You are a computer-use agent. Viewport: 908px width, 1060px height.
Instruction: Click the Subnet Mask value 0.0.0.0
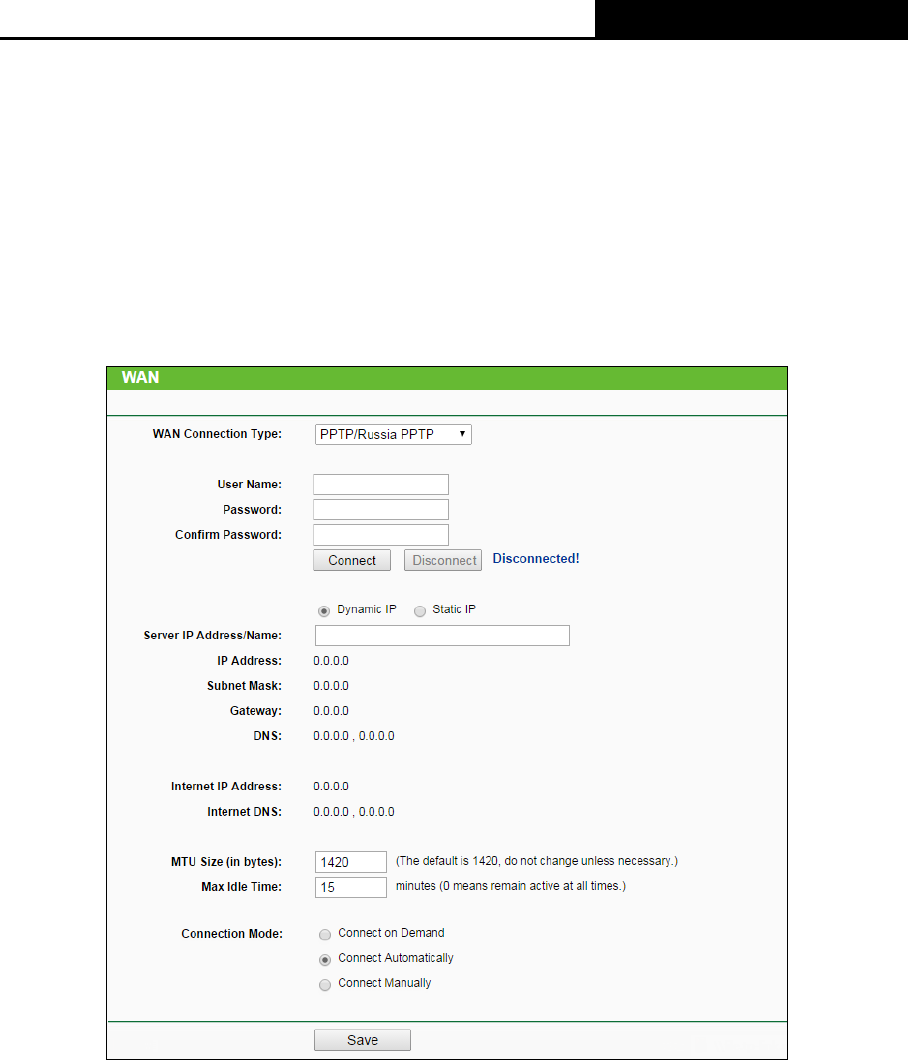point(331,685)
